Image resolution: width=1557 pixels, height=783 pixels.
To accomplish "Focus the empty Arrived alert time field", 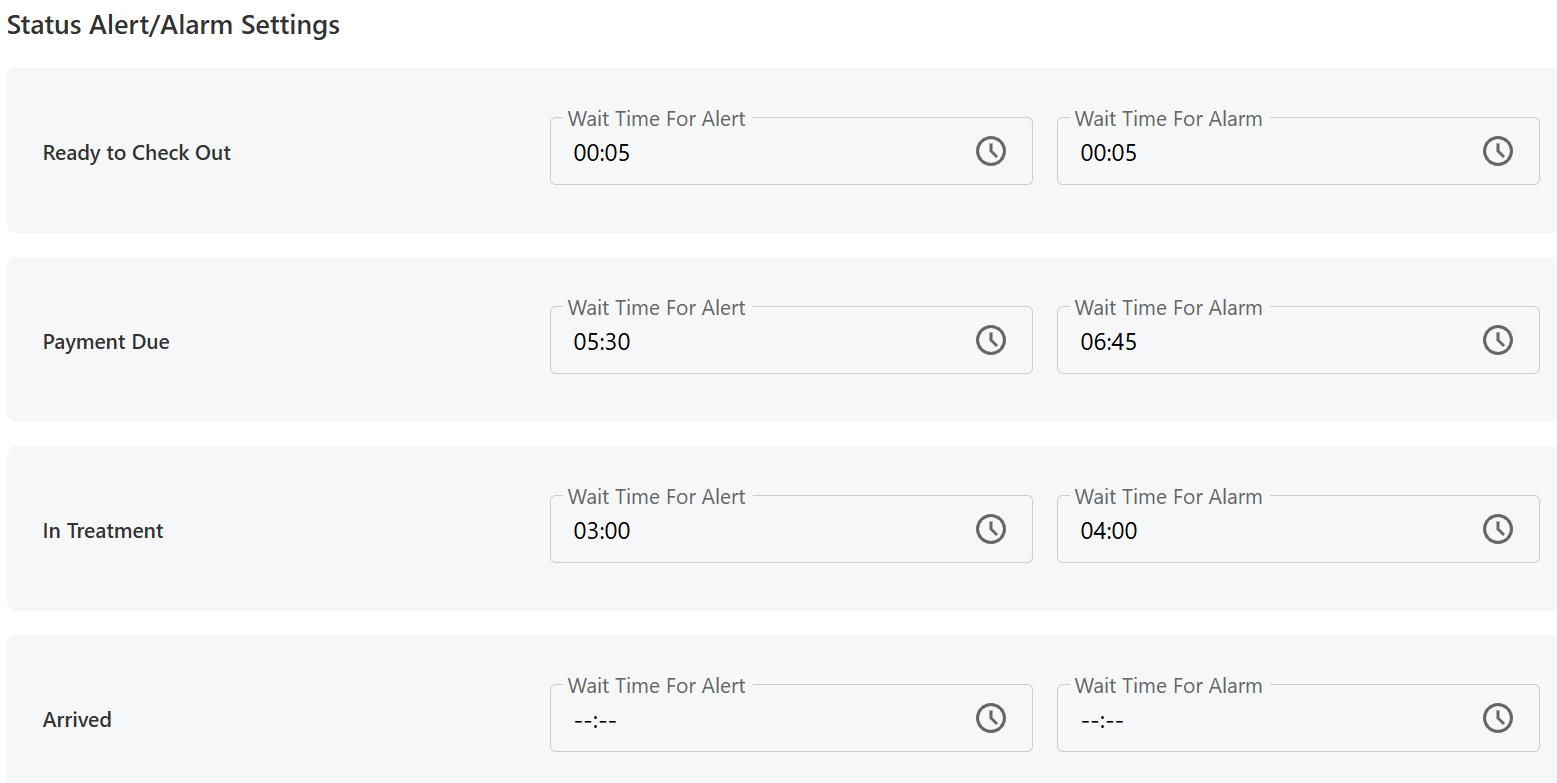I will (596, 720).
